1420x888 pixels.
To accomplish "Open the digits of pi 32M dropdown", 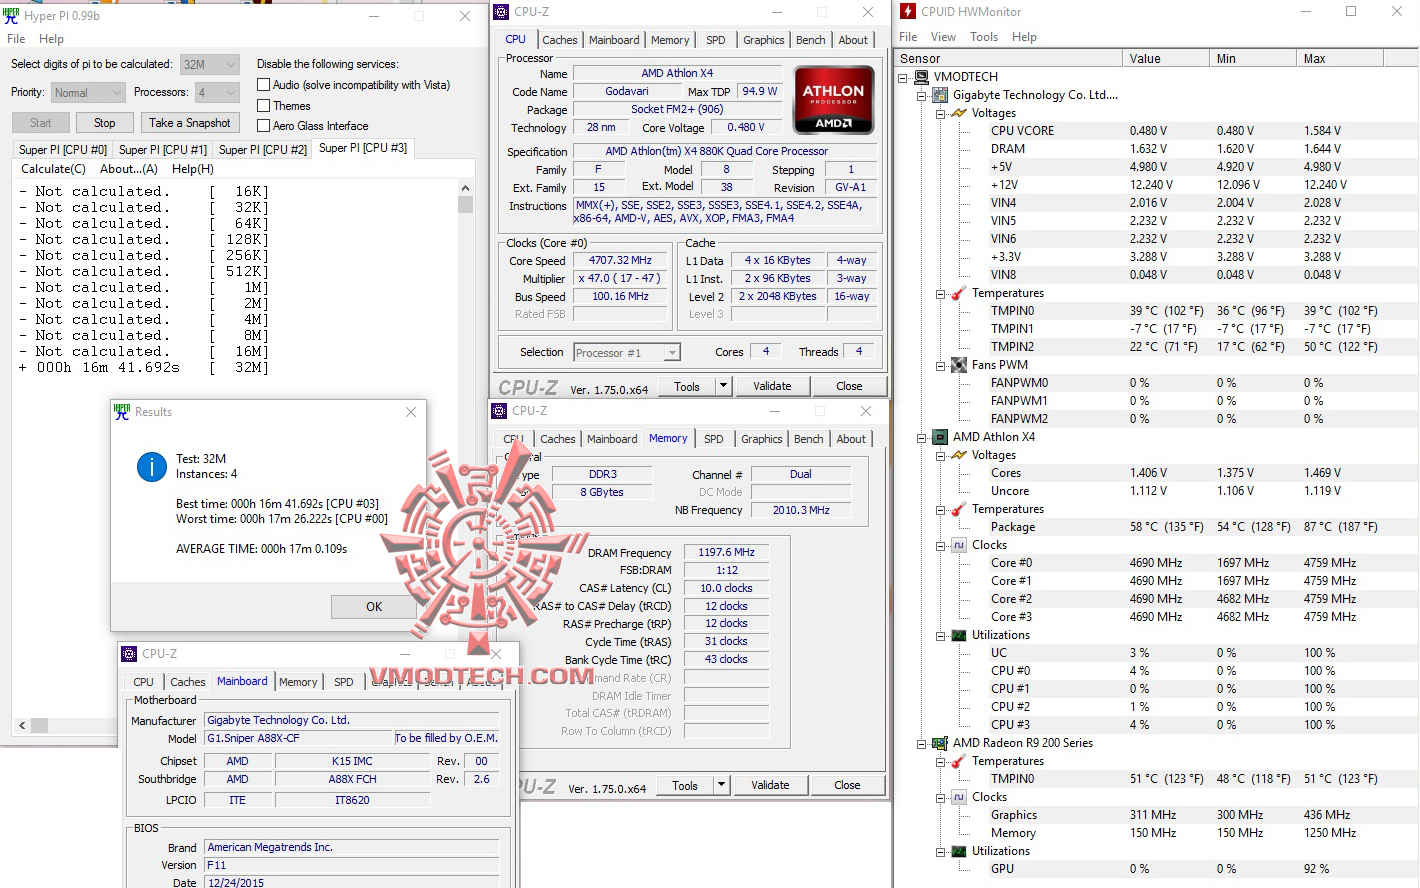I will (x=210, y=64).
